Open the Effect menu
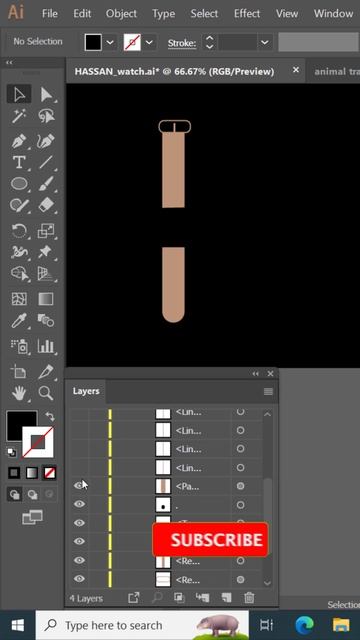The height and width of the screenshot is (640, 360). [x=247, y=13]
